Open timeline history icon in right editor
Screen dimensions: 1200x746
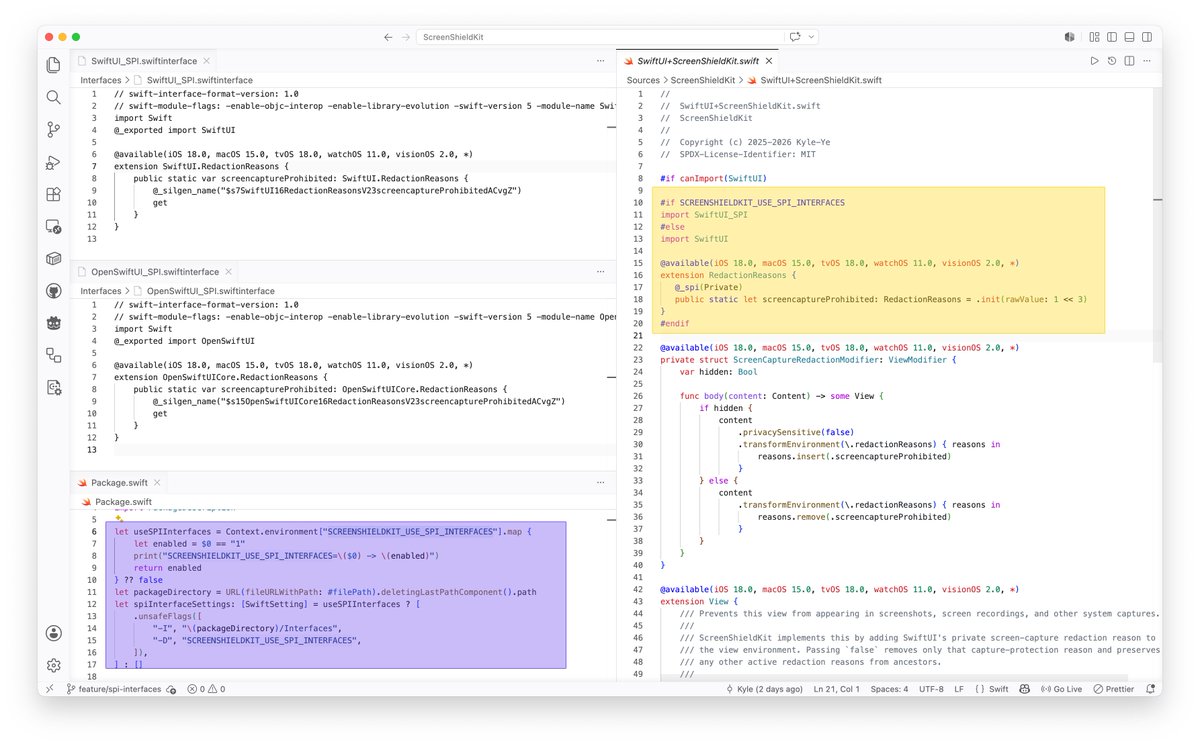[x=1112, y=61]
